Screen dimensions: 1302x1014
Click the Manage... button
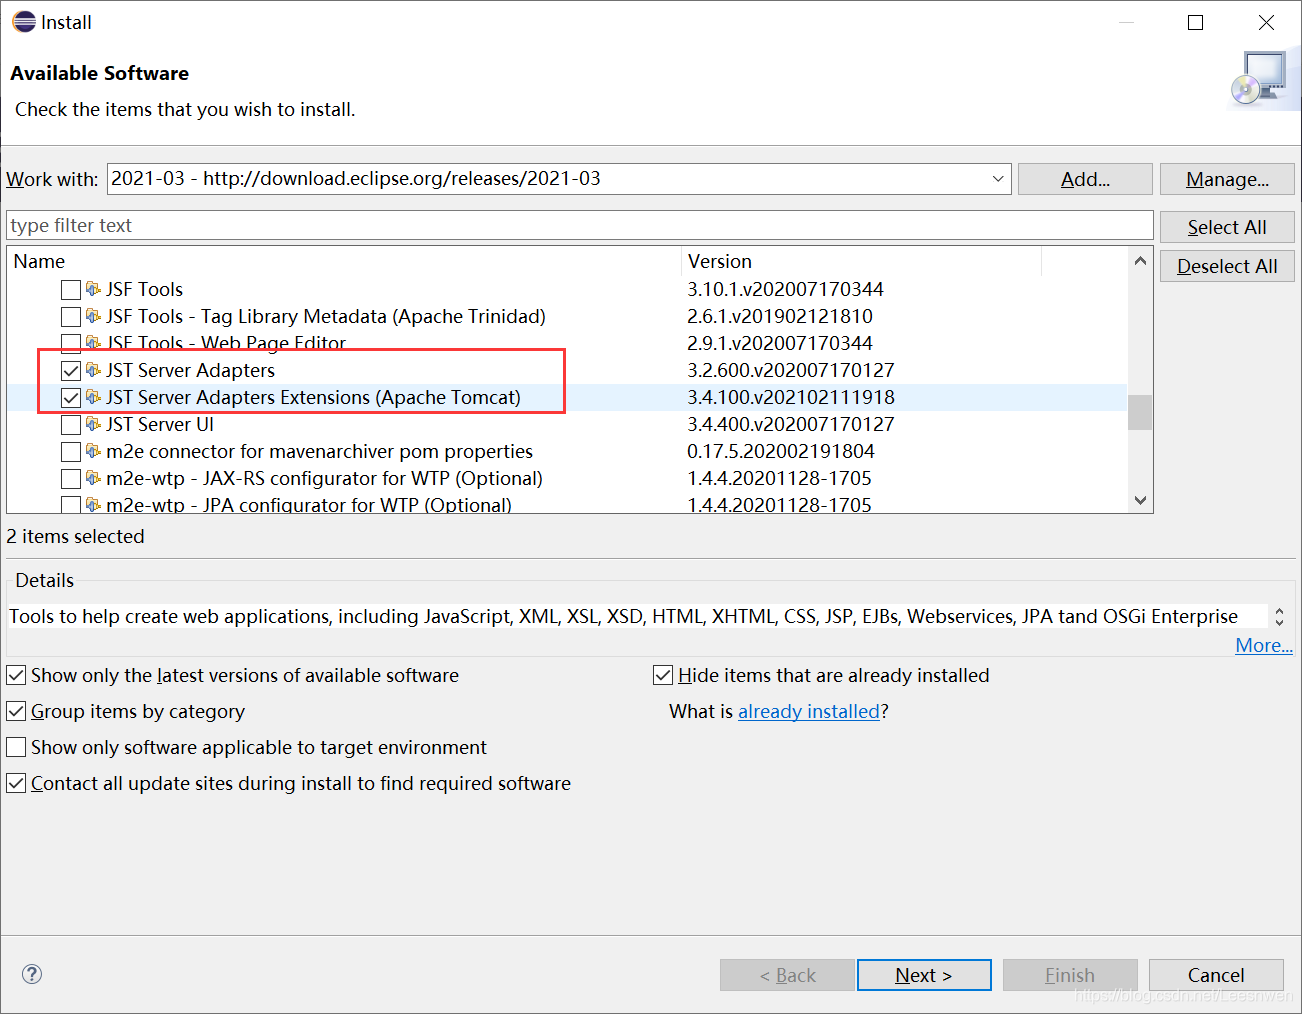(1227, 179)
